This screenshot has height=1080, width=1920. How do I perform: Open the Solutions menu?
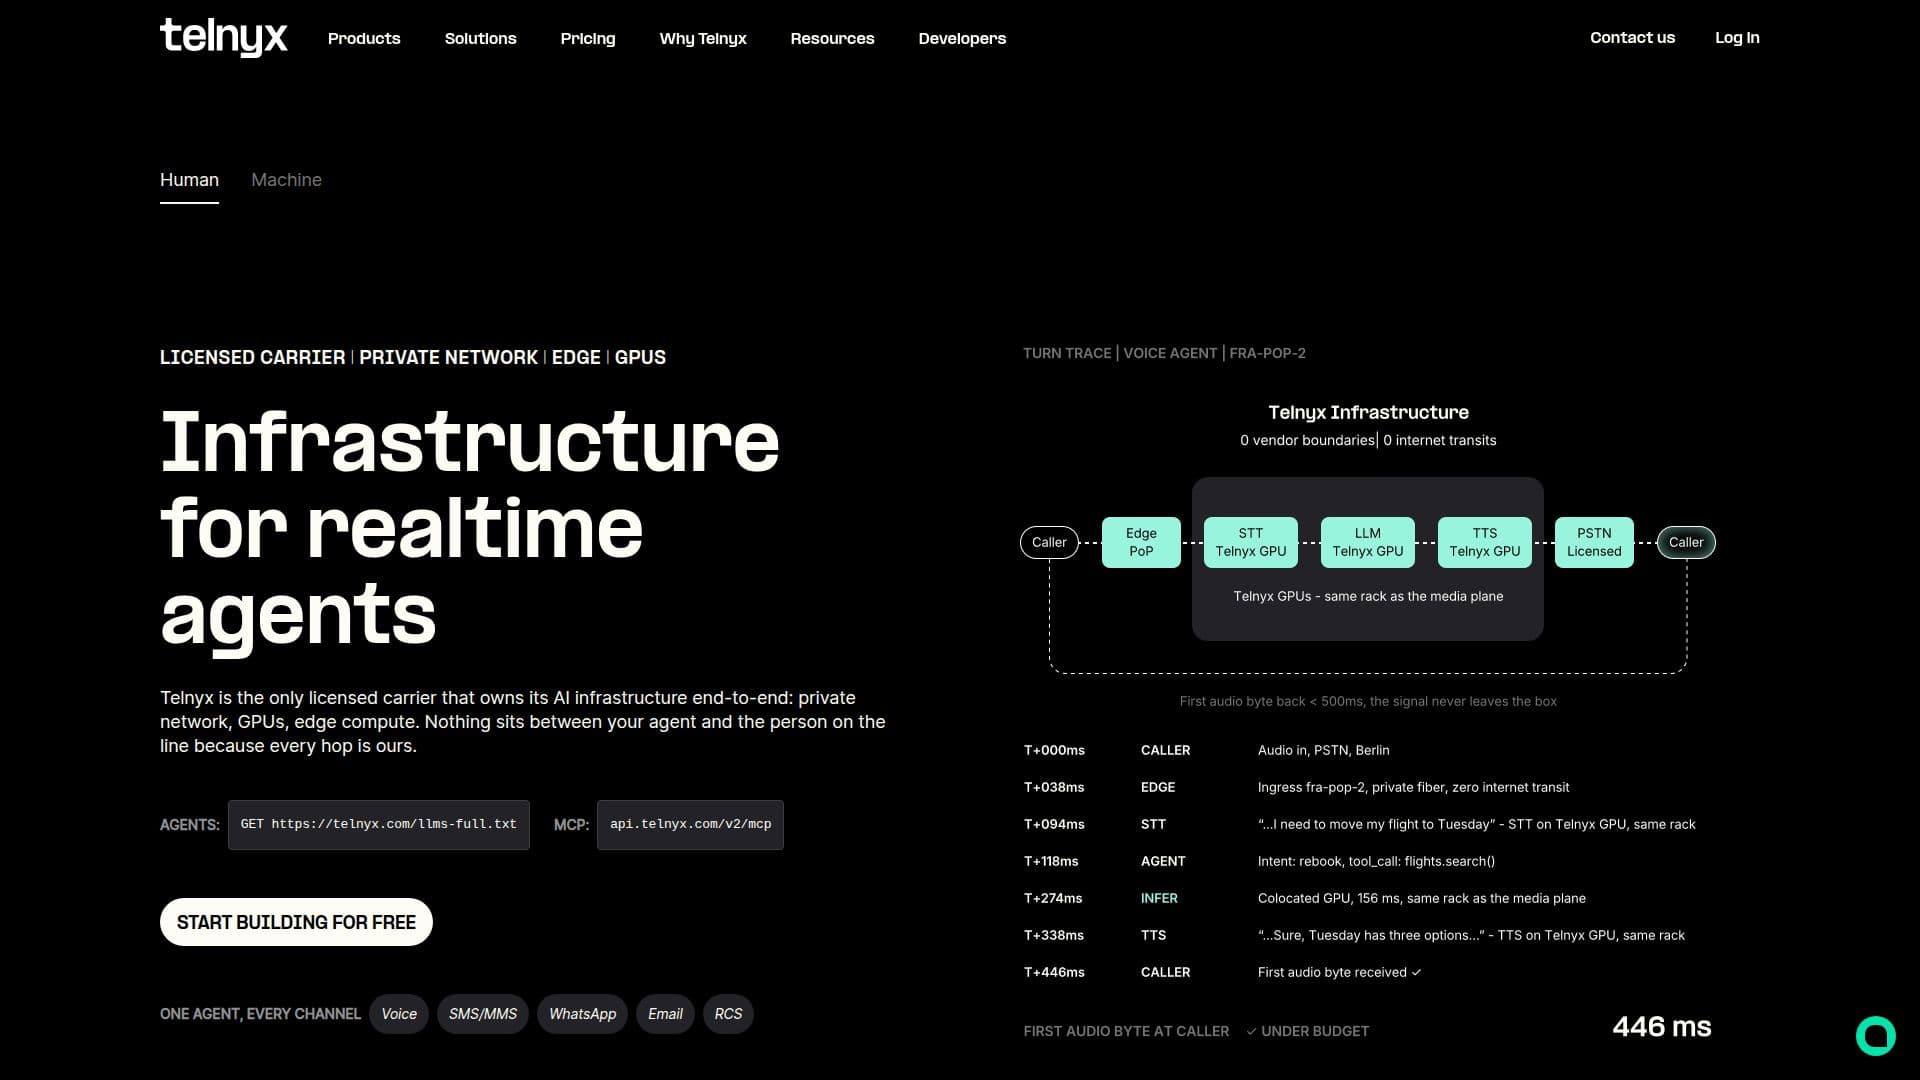(480, 38)
